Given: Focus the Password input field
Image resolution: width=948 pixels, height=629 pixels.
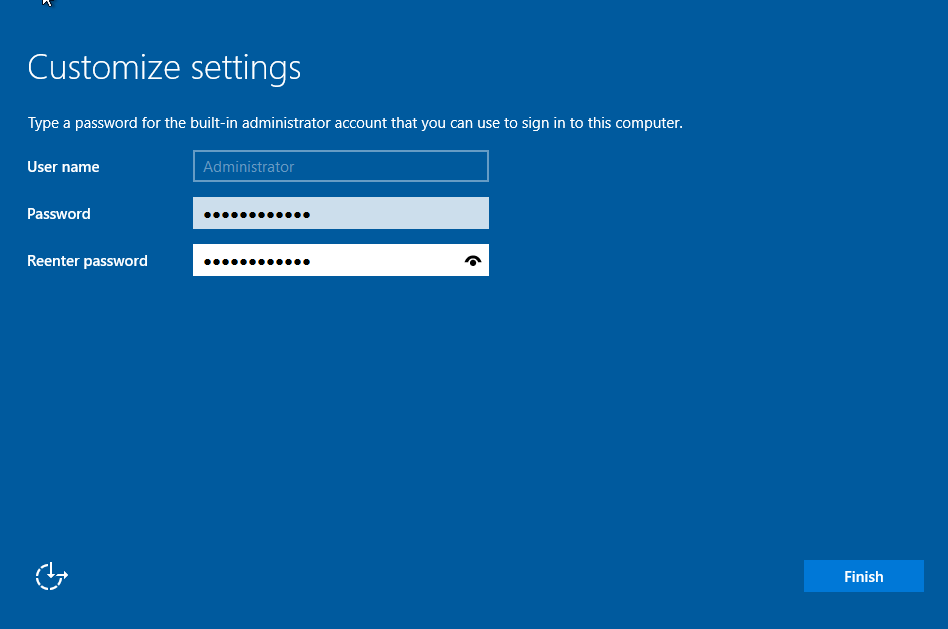Looking at the screenshot, I should click(x=340, y=213).
